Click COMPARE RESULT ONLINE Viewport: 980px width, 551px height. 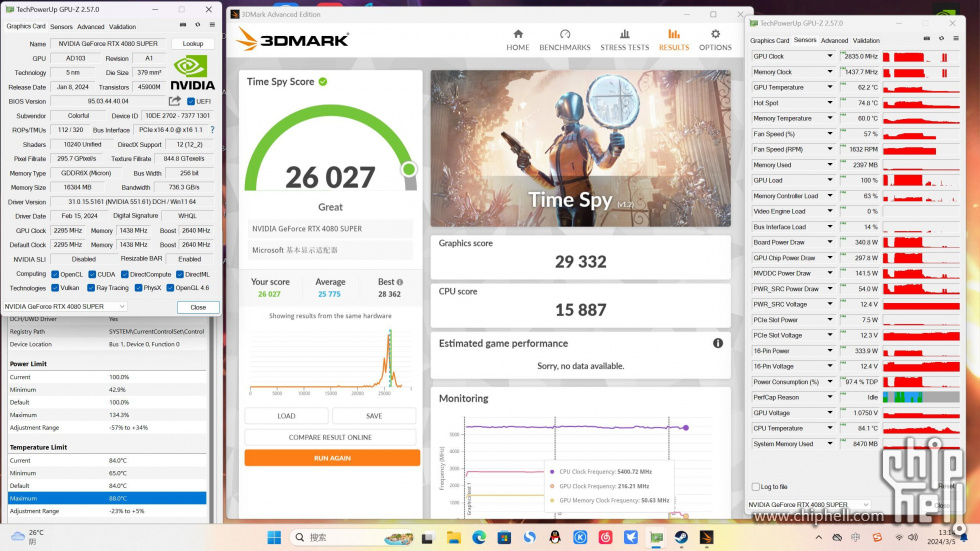tap(330, 437)
